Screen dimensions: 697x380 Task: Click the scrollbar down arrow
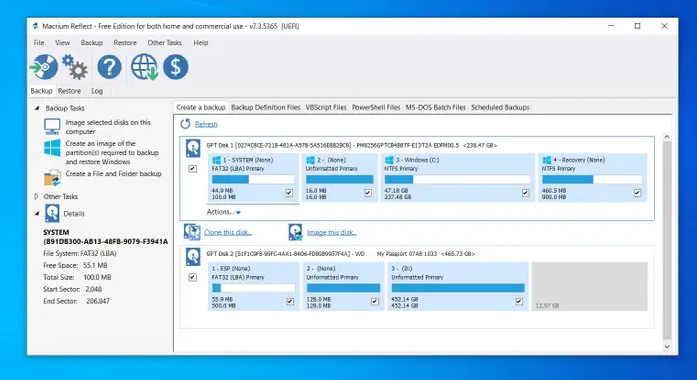tap(666, 346)
